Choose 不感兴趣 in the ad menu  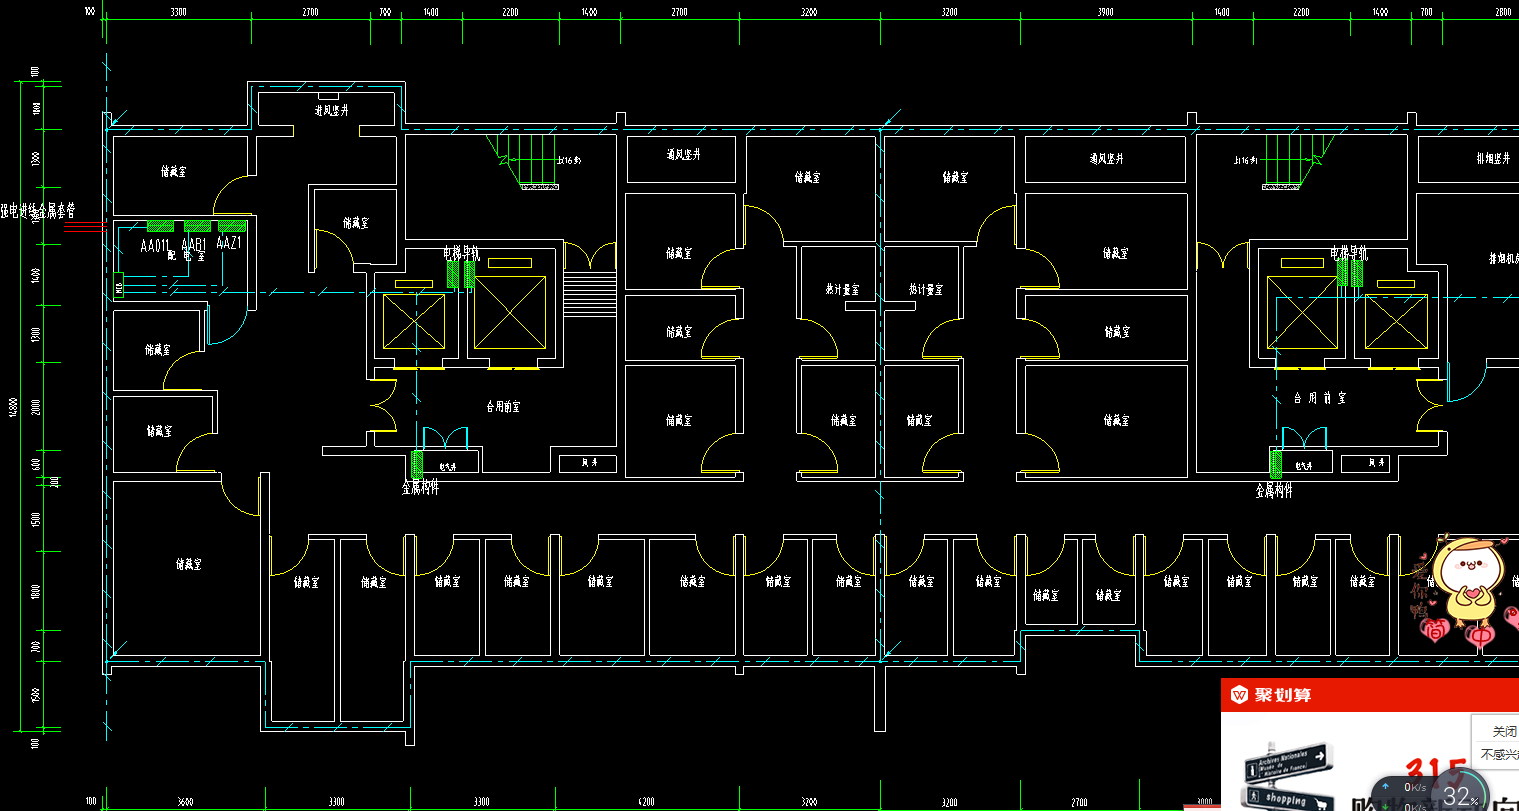pos(1500,755)
